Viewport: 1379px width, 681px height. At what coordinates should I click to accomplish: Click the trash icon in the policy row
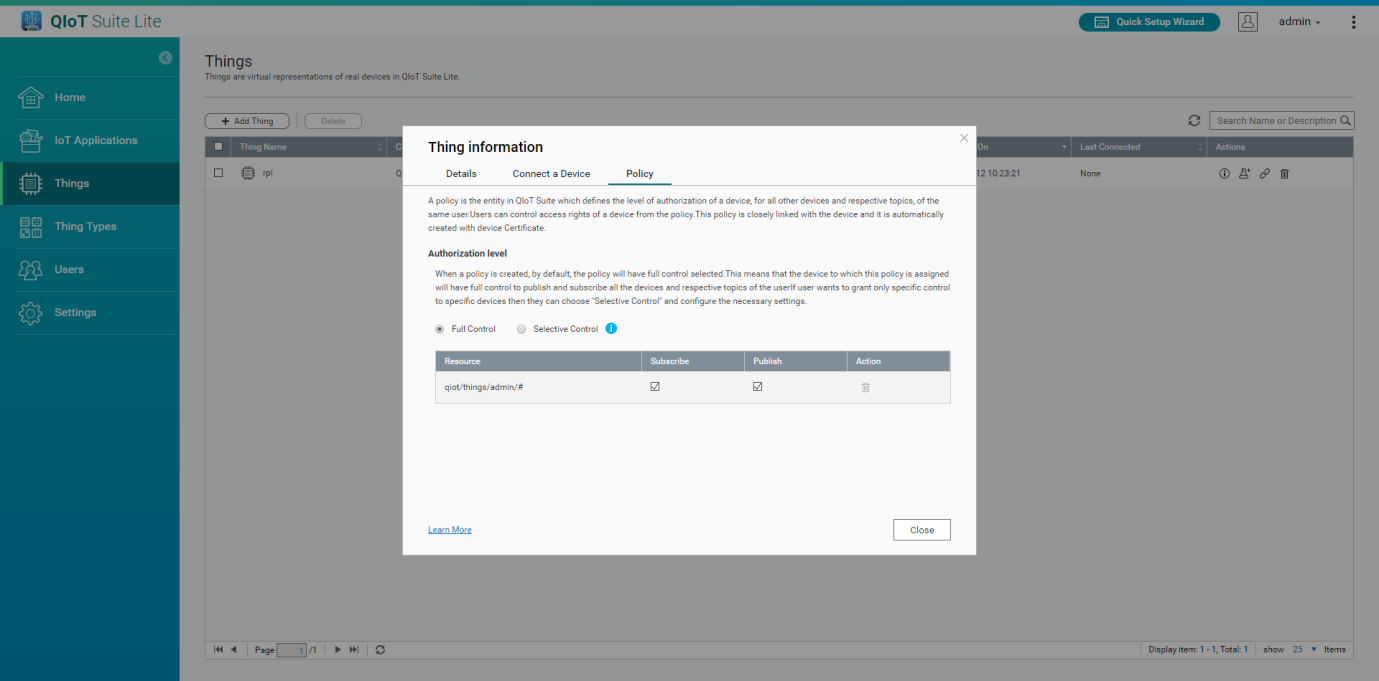[866, 387]
